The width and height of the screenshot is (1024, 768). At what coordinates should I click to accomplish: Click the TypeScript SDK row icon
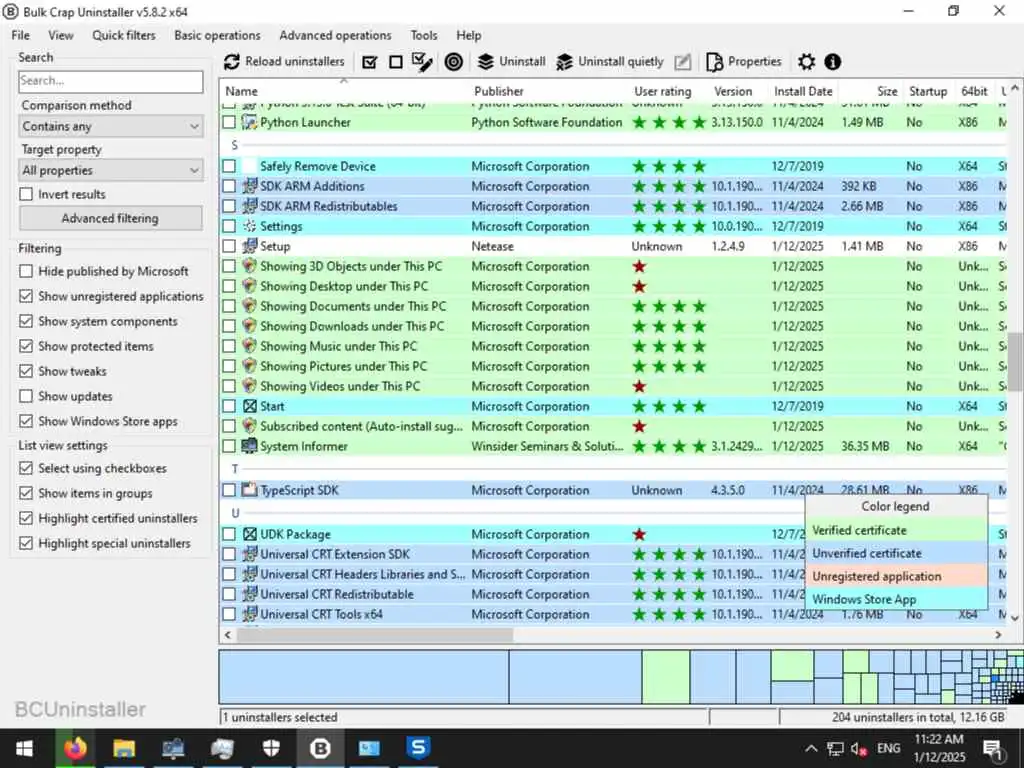[249, 490]
